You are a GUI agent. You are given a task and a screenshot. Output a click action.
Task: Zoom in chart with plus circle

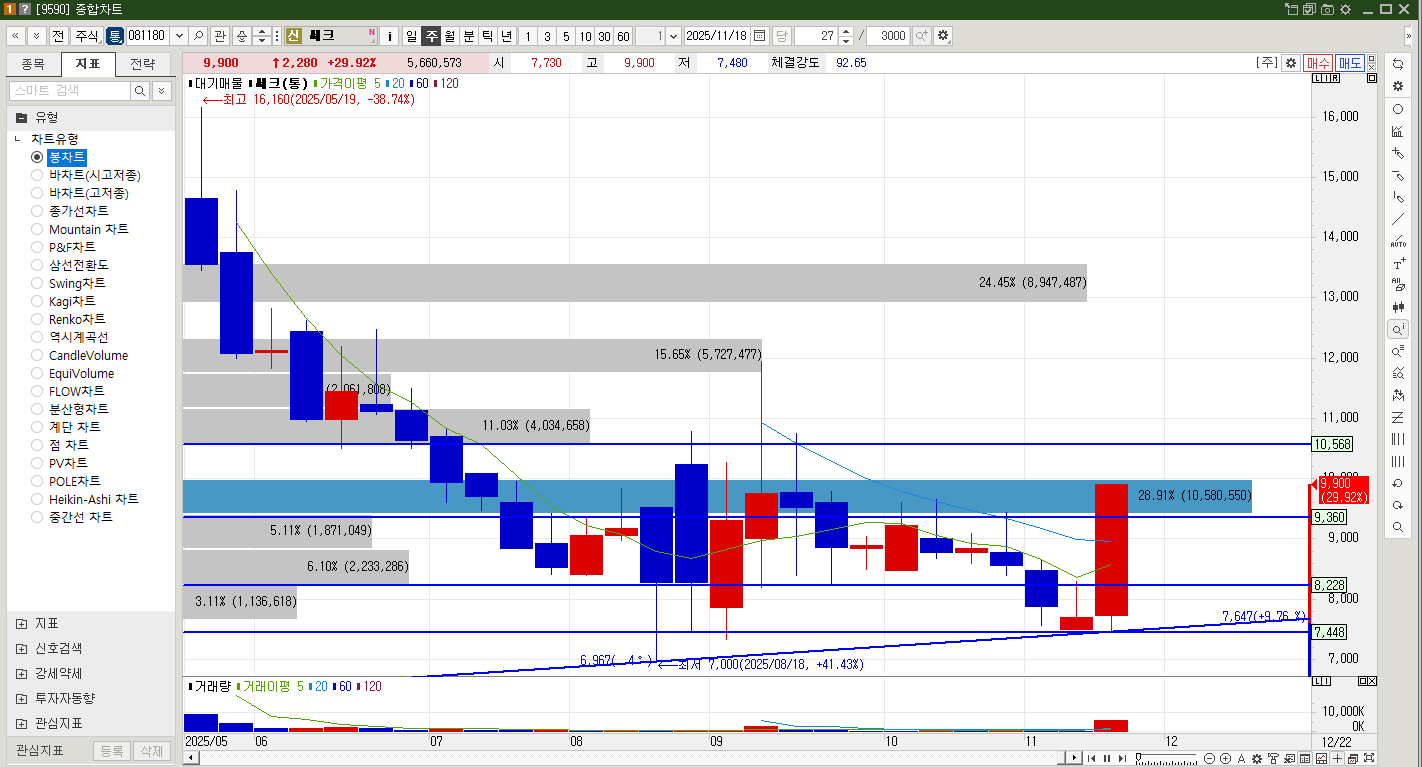pyautogui.click(x=1226, y=758)
